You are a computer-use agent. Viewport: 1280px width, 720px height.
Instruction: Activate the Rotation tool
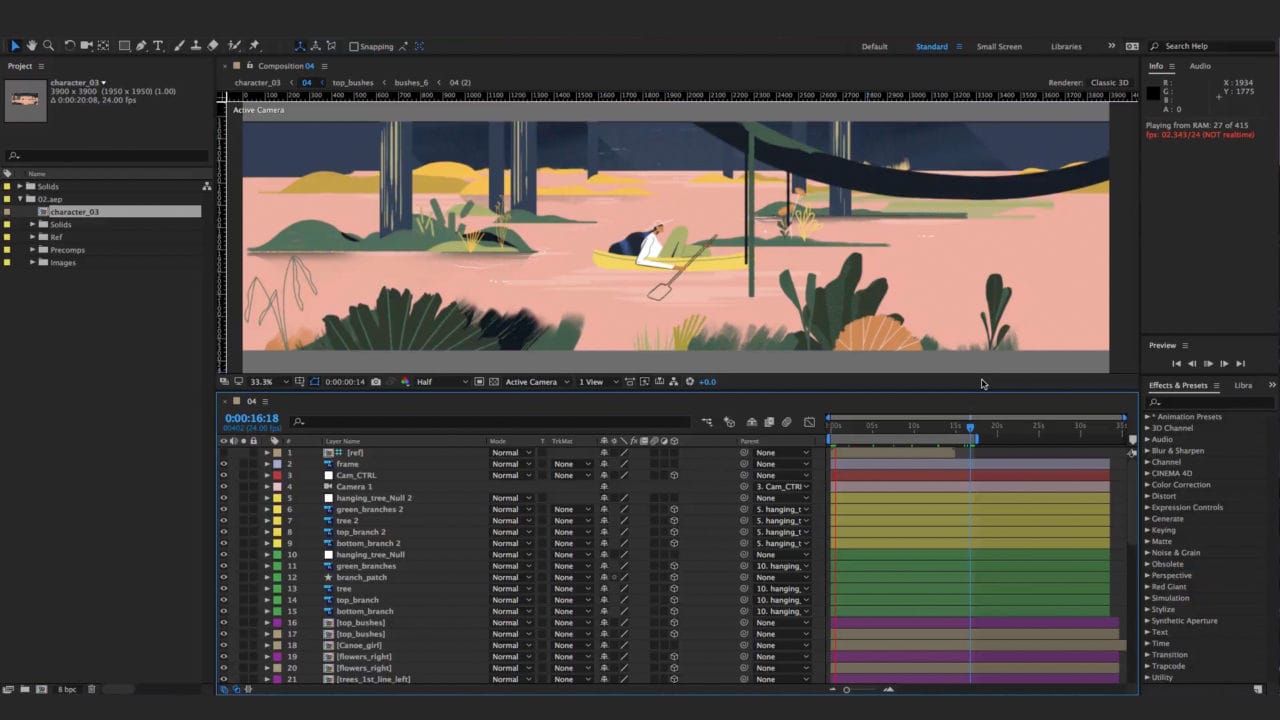(69, 46)
